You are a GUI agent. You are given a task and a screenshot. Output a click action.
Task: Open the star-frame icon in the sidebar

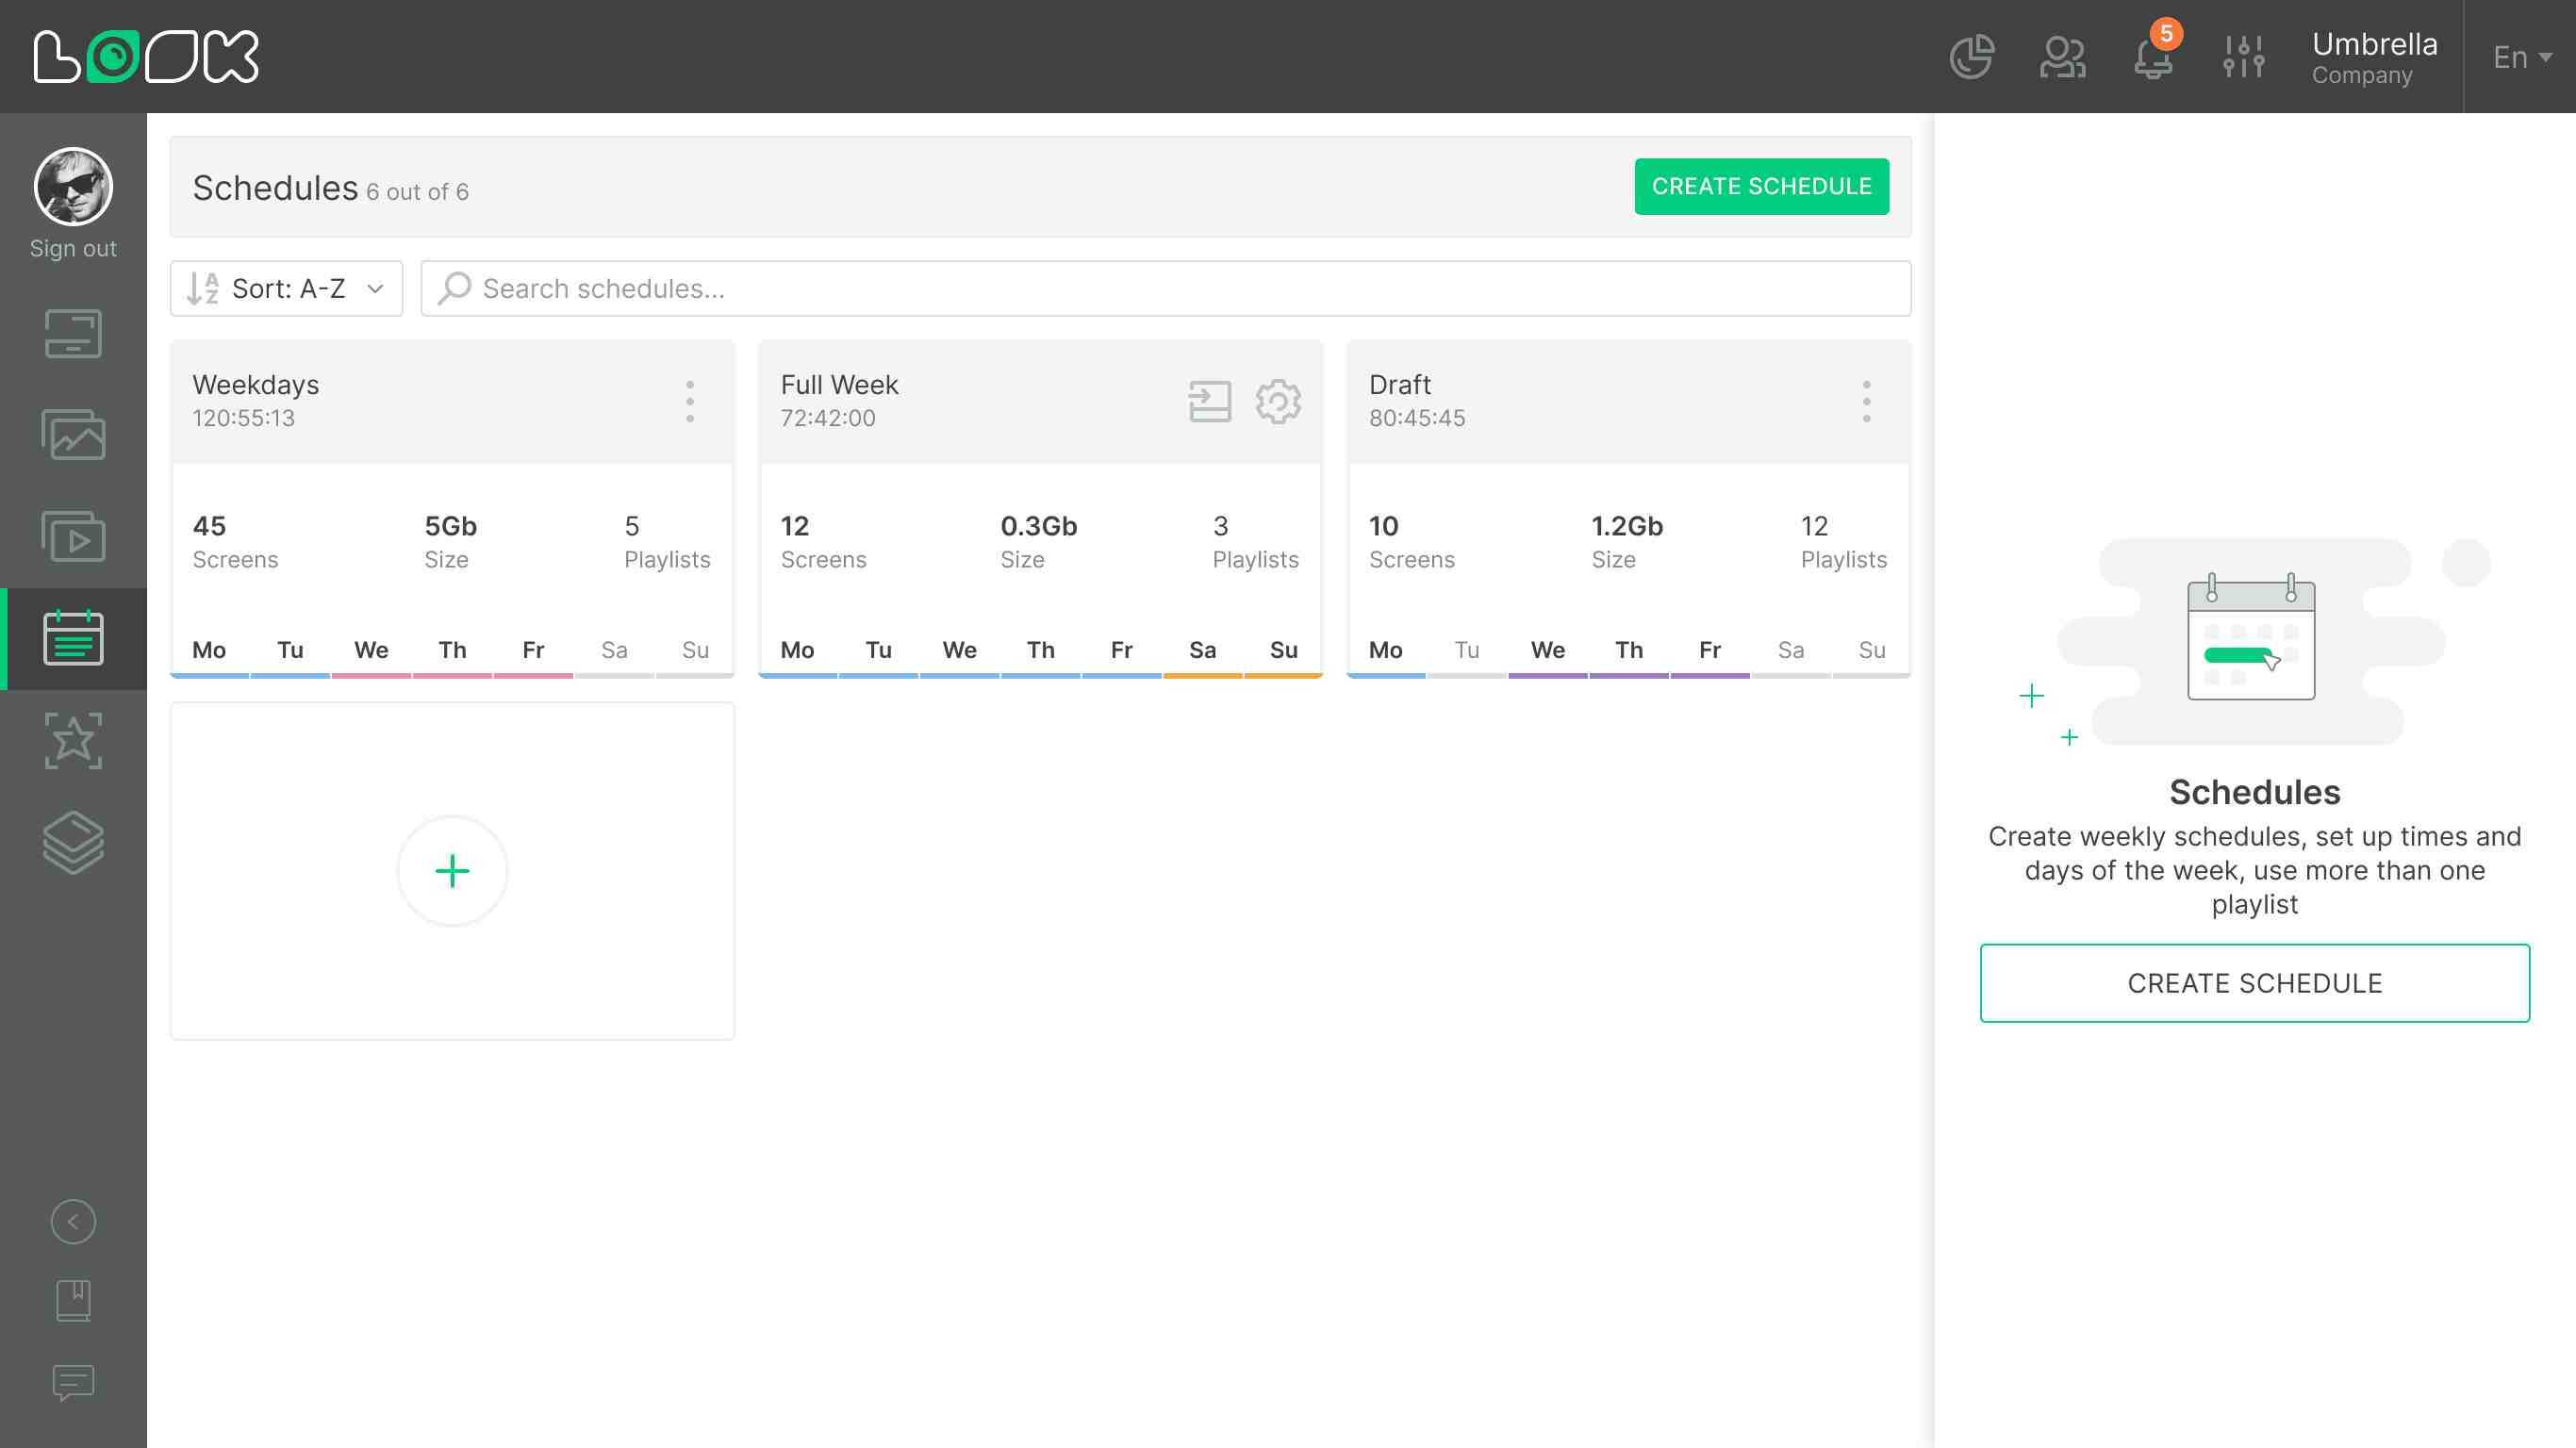coord(73,741)
